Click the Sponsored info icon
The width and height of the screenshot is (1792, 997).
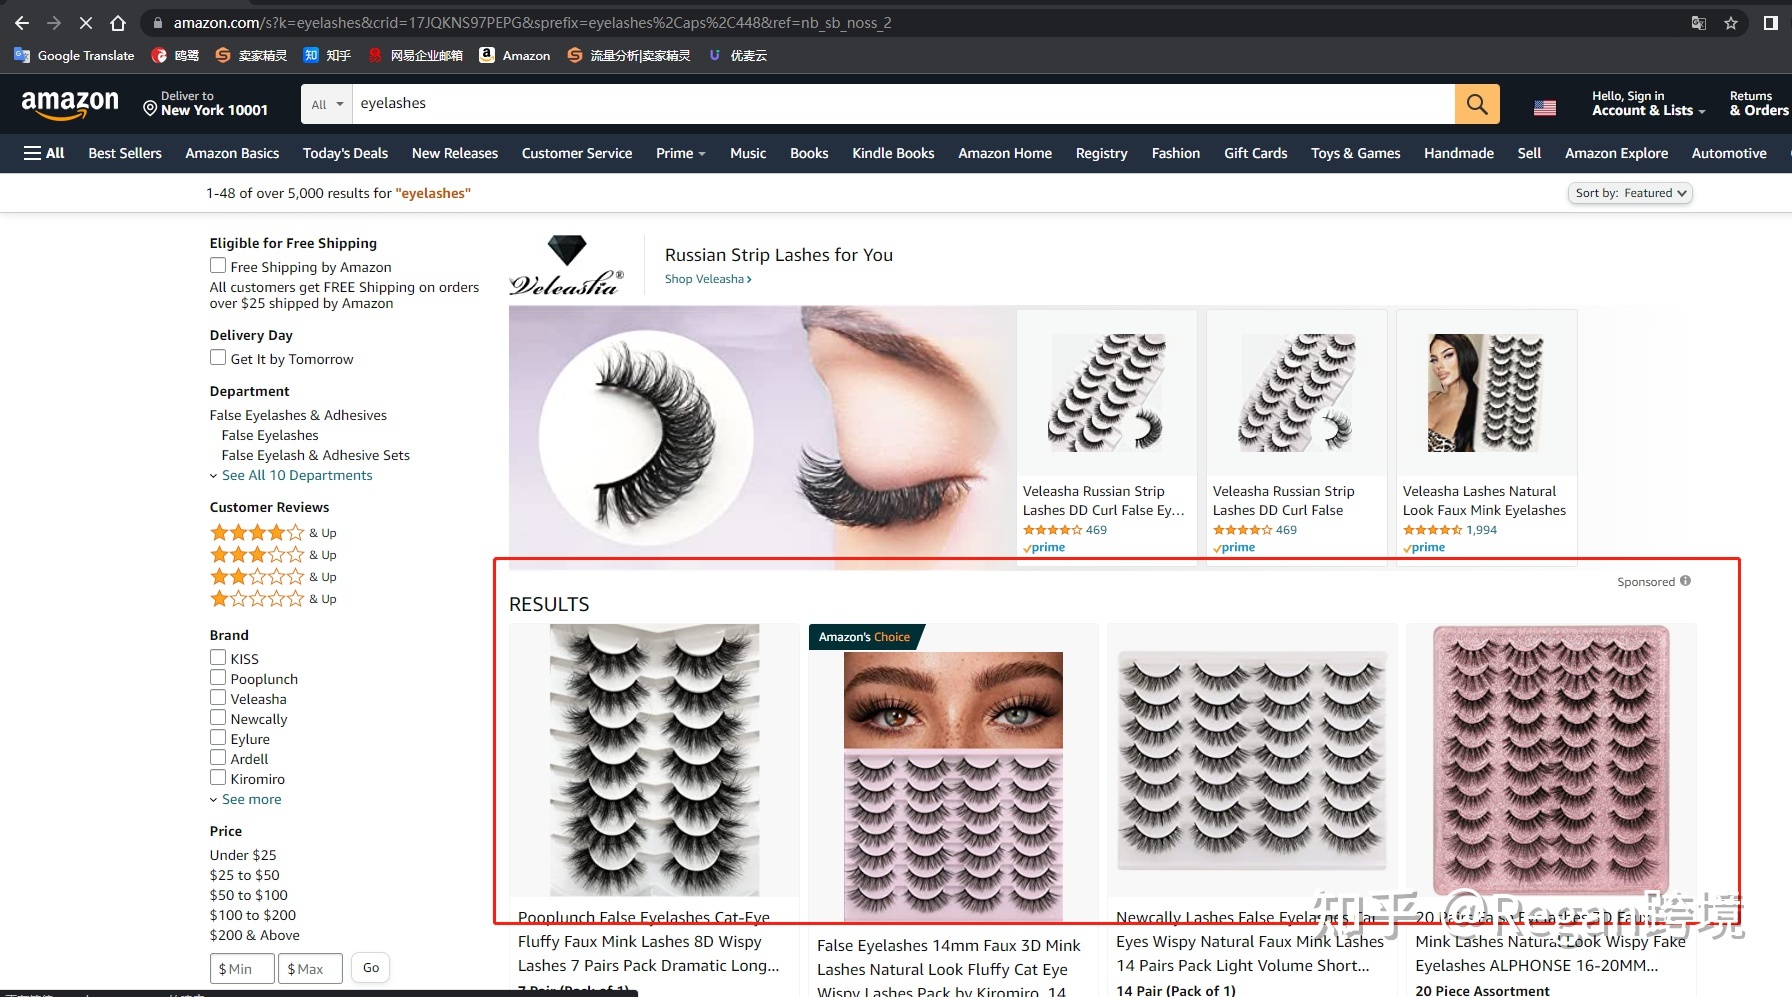pyautogui.click(x=1685, y=581)
